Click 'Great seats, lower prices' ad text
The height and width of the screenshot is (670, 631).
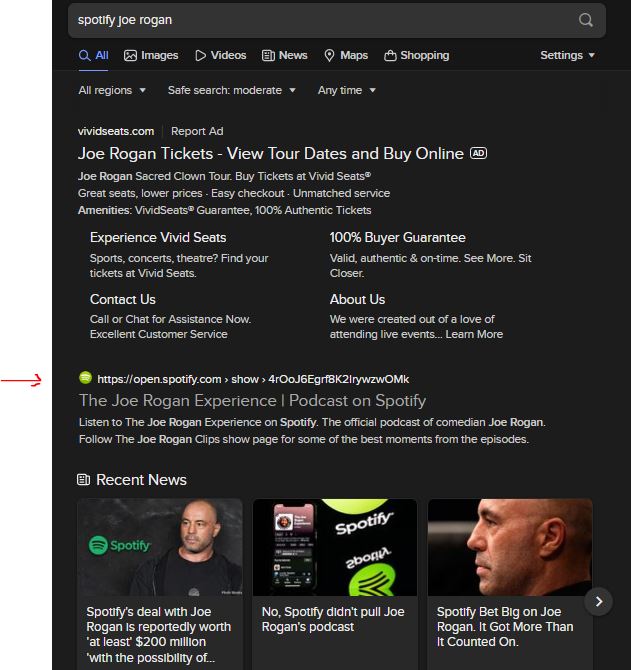pyautogui.click(x=234, y=193)
